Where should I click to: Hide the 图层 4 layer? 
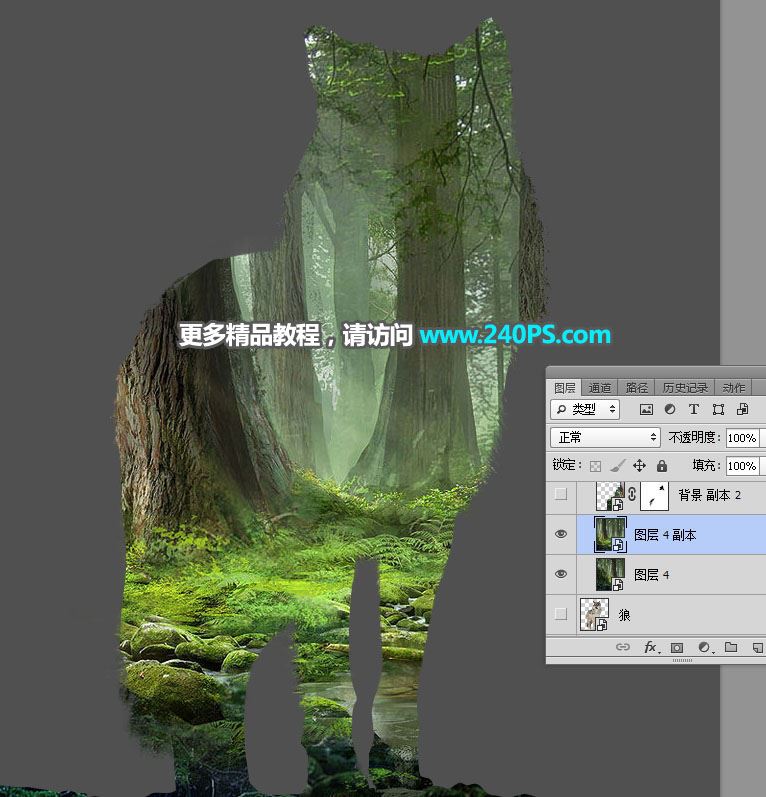tap(561, 574)
